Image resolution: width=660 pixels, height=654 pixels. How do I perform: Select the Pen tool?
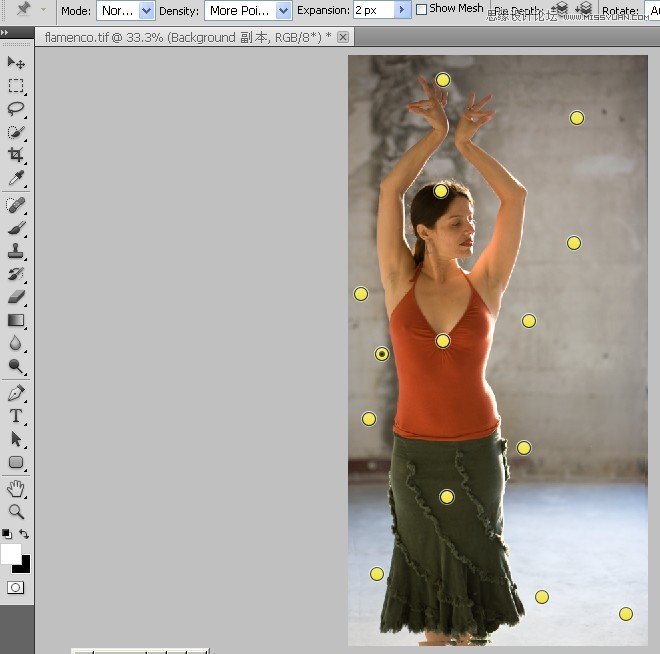(16, 393)
